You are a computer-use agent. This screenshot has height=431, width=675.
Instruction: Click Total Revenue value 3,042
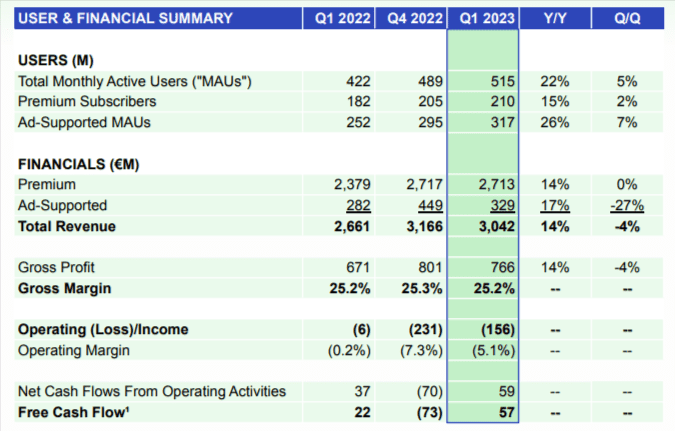click(497, 227)
